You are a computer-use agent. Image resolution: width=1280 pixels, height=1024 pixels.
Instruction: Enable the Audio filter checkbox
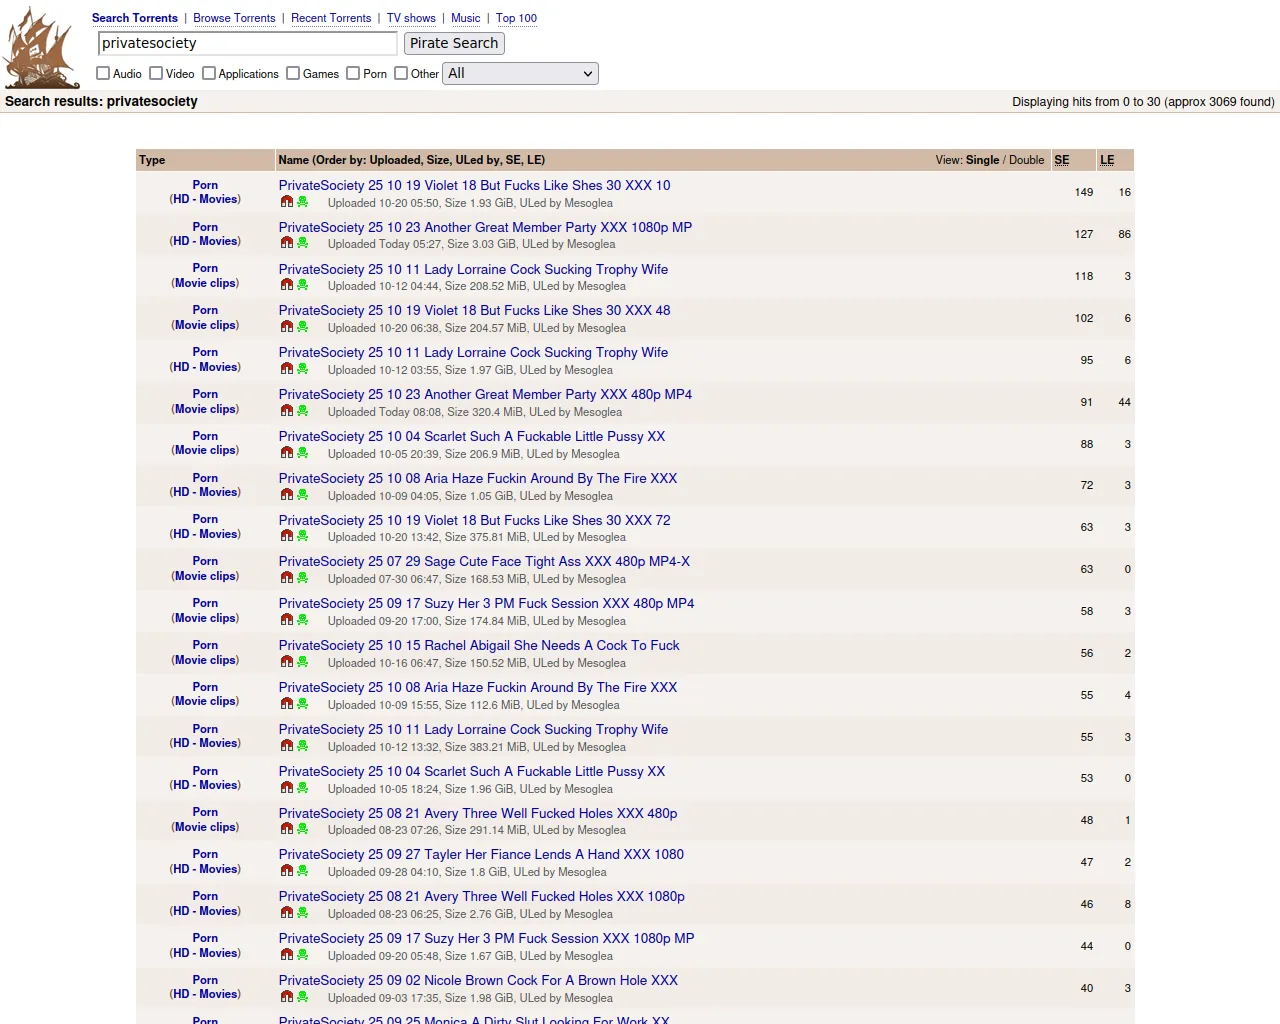(x=103, y=73)
